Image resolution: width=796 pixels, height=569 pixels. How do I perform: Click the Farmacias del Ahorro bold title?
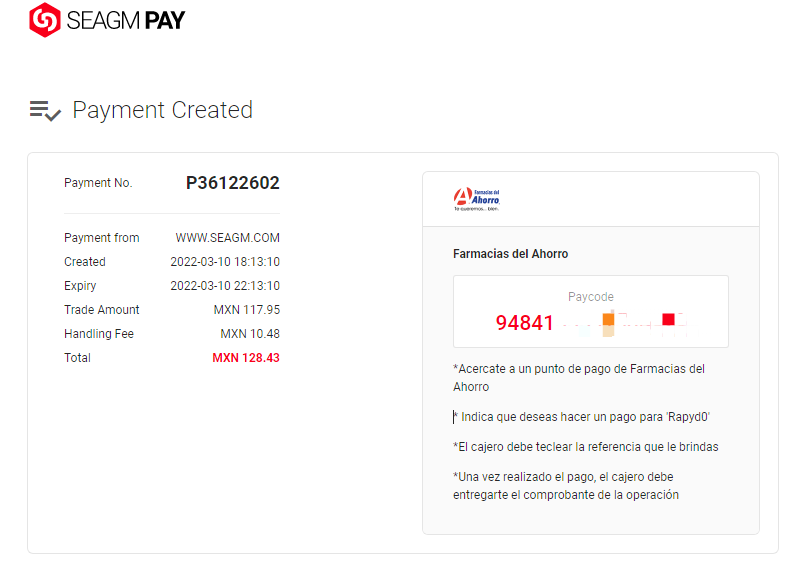[510, 254]
